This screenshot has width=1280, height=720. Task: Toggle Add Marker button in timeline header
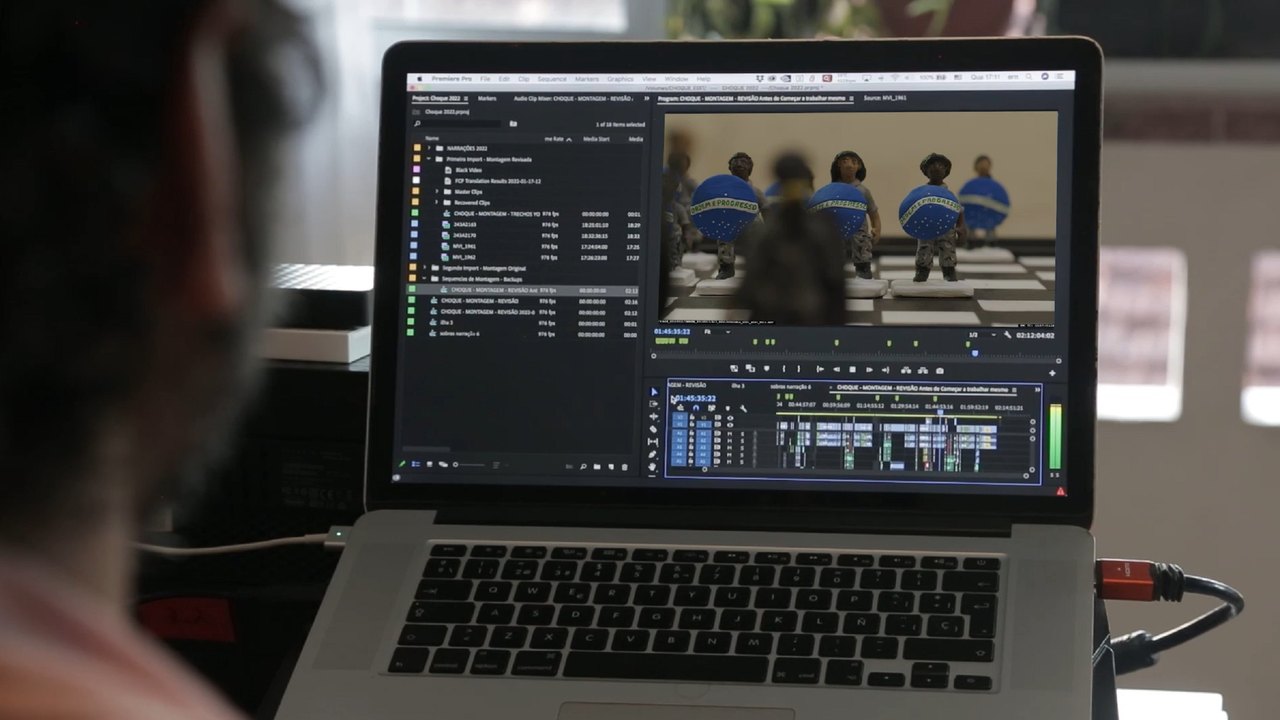click(x=727, y=409)
